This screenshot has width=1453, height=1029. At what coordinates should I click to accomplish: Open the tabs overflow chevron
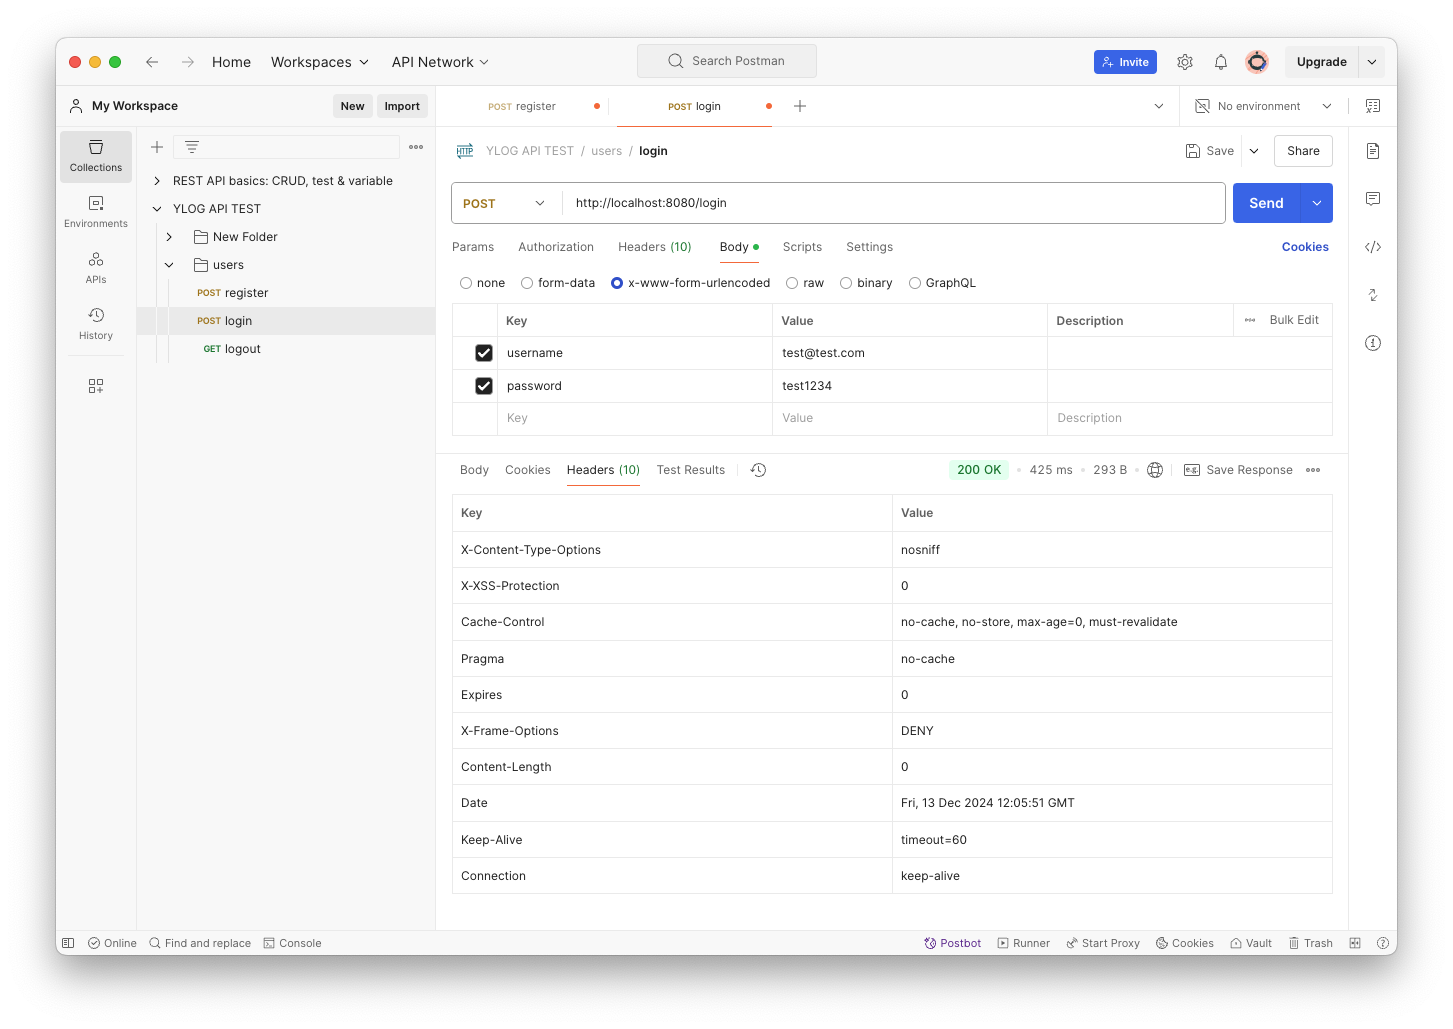click(1159, 106)
